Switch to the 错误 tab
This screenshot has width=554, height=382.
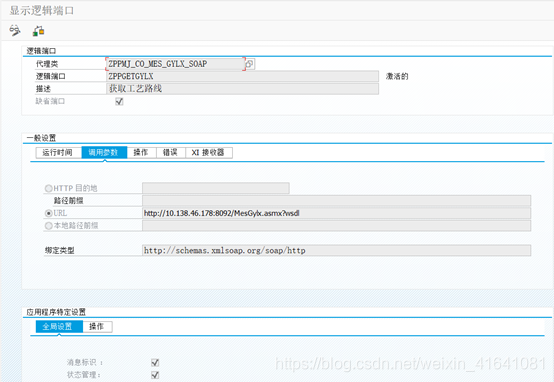171,153
